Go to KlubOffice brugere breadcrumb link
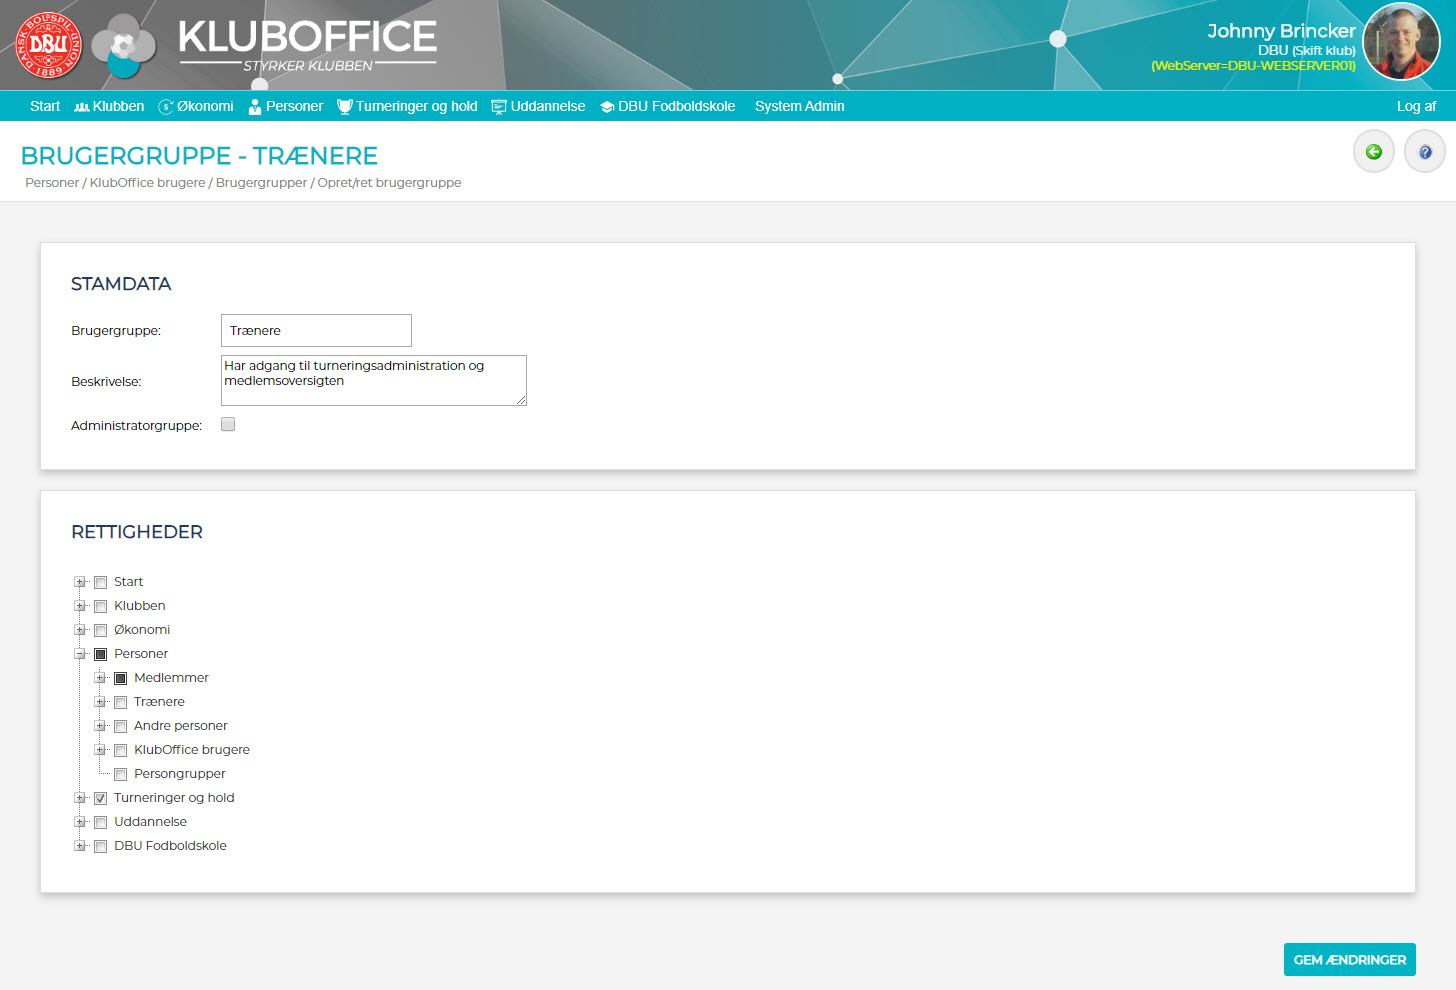This screenshot has height=990, width=1456. tap(147, 183)
